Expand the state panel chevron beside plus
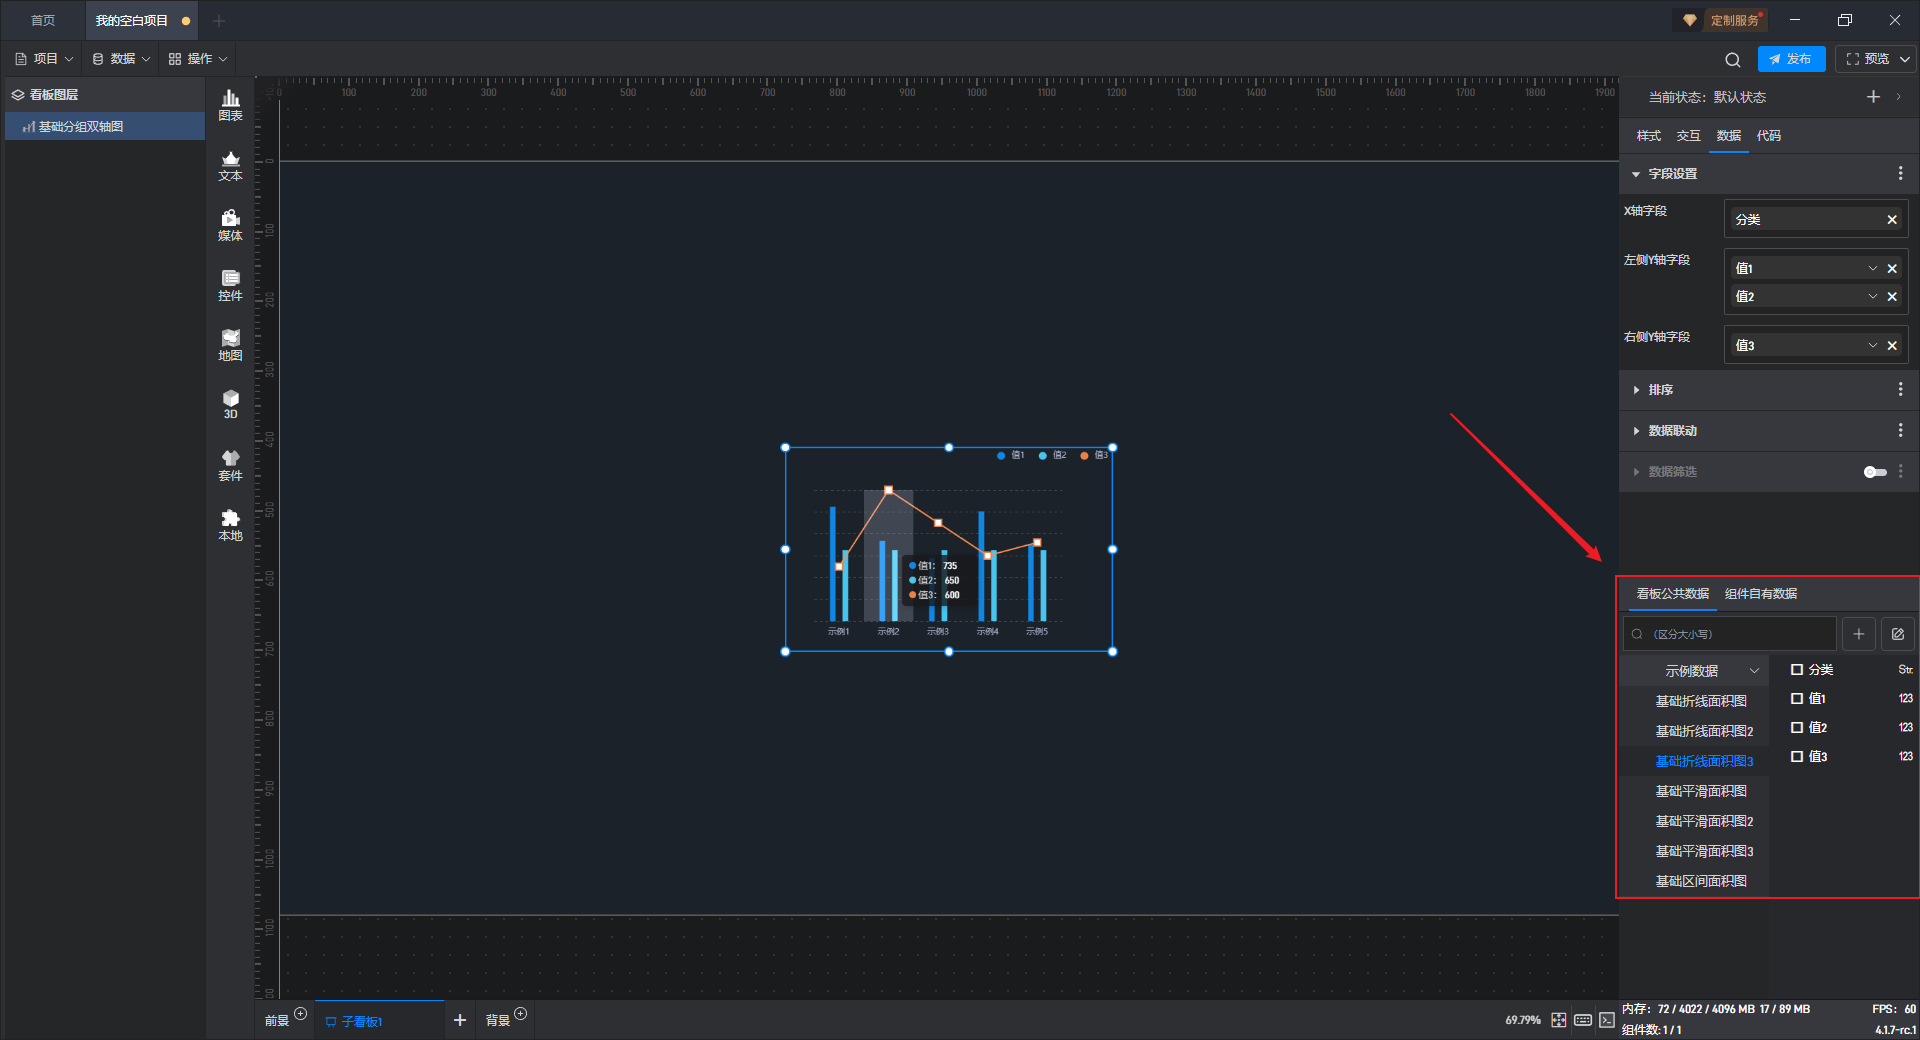Viewport: 1920px width, 1040px height. 1898,97
